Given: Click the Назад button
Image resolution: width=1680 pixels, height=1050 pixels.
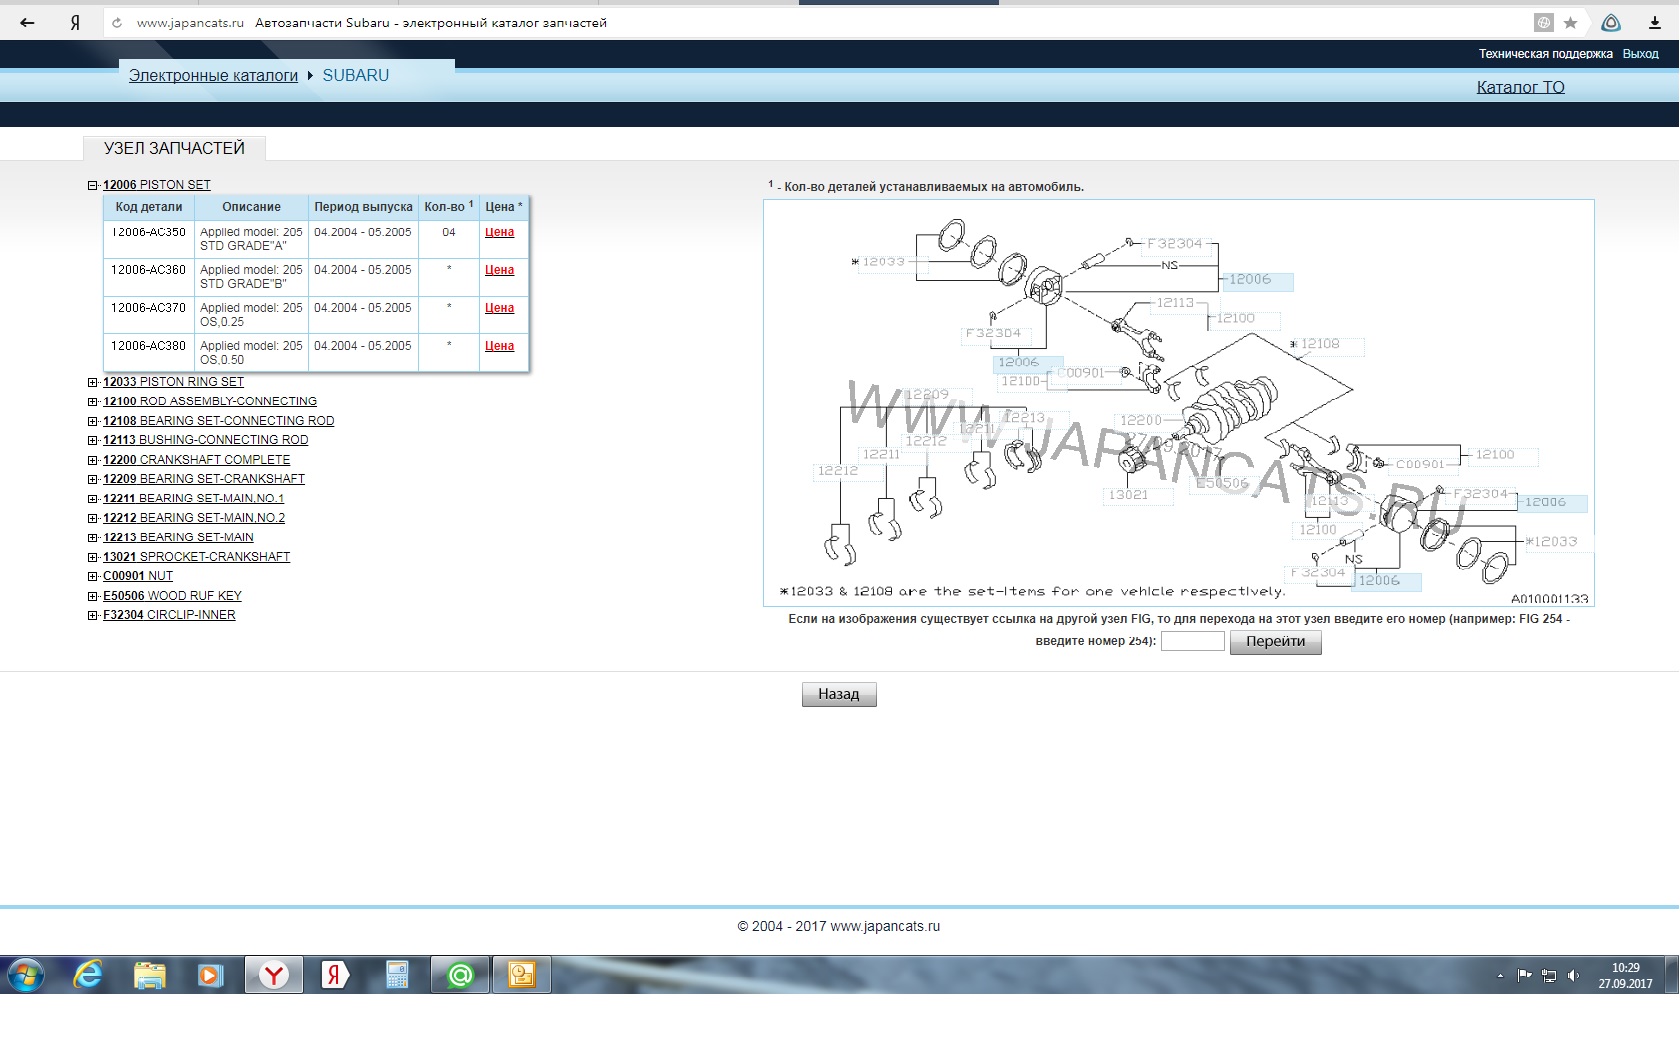Looking at the screenshot, I should [x=839, y=694].
